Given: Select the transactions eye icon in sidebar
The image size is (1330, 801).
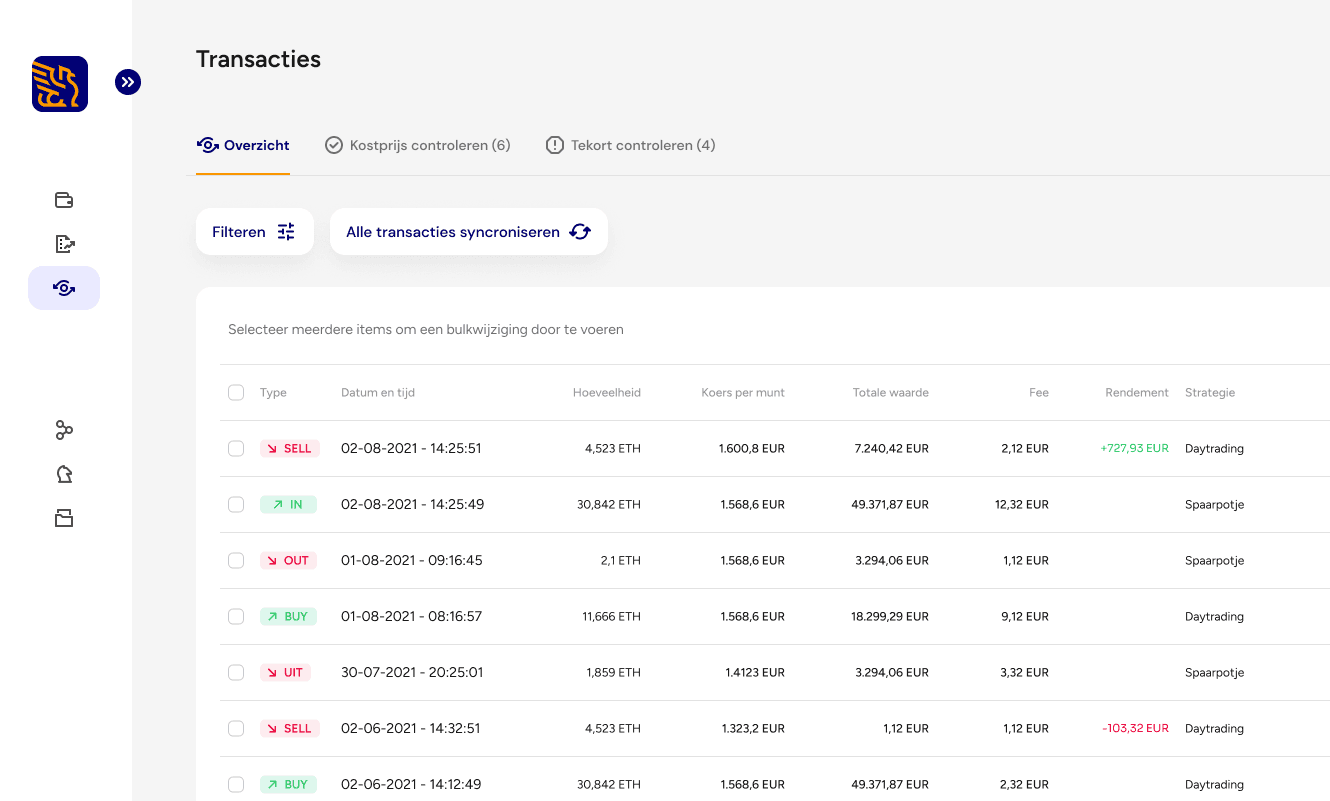Looking at the screenshot, I should (x=64, y=288).
